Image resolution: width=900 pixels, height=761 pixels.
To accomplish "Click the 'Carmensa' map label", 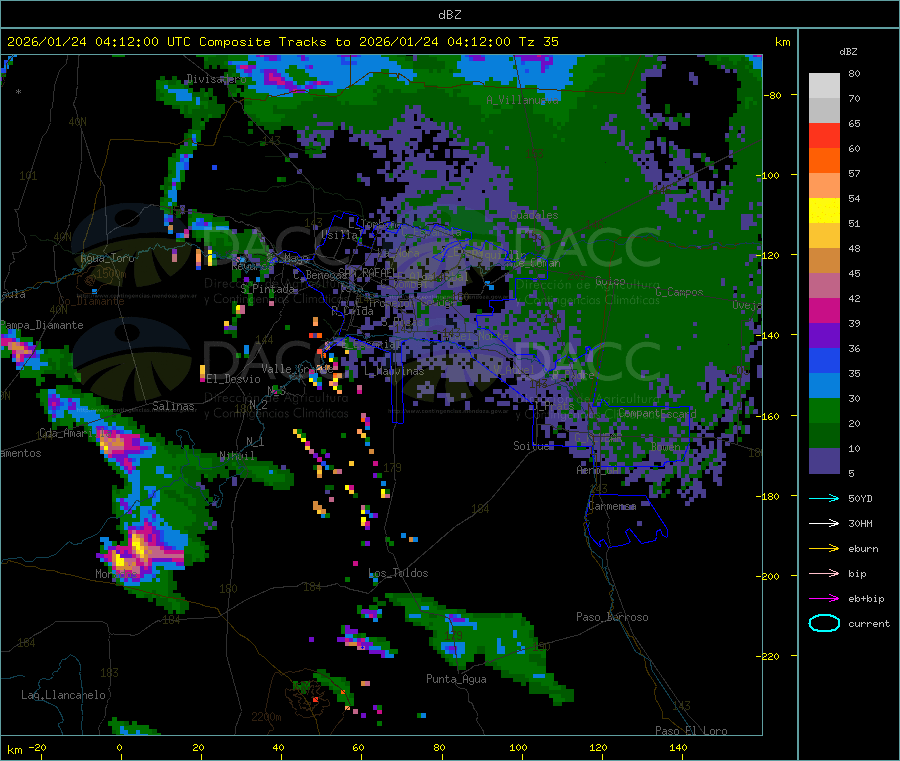I will point(612,506).
